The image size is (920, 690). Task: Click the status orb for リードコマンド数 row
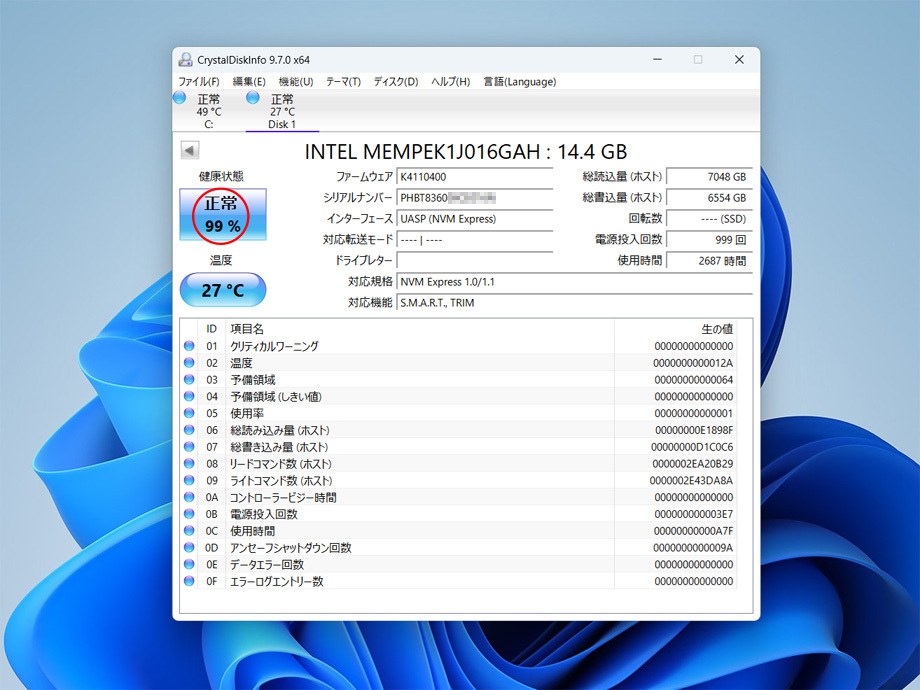click(x=189, y=464)
